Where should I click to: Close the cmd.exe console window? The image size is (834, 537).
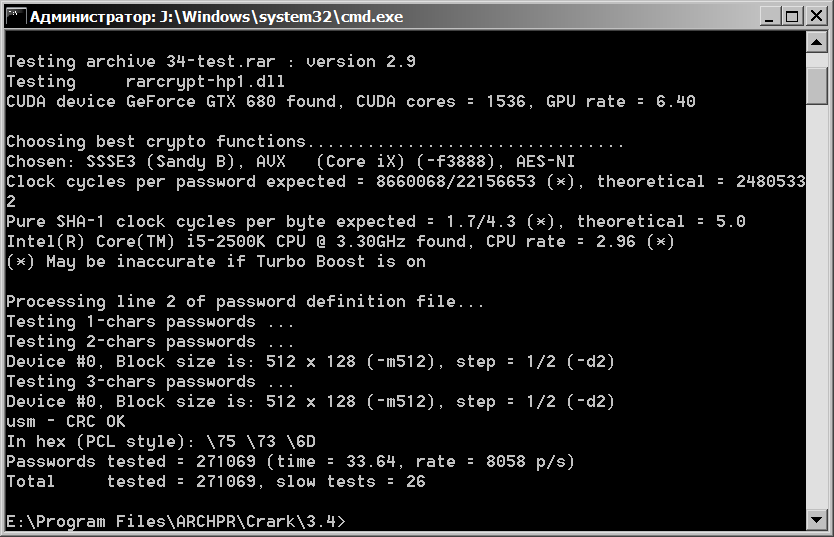click(814, 16)
